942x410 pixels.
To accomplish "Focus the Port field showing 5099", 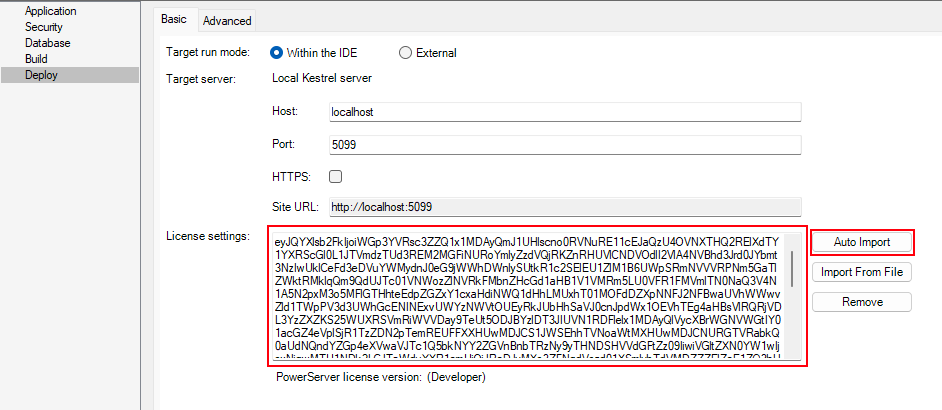I will (565, 145).
